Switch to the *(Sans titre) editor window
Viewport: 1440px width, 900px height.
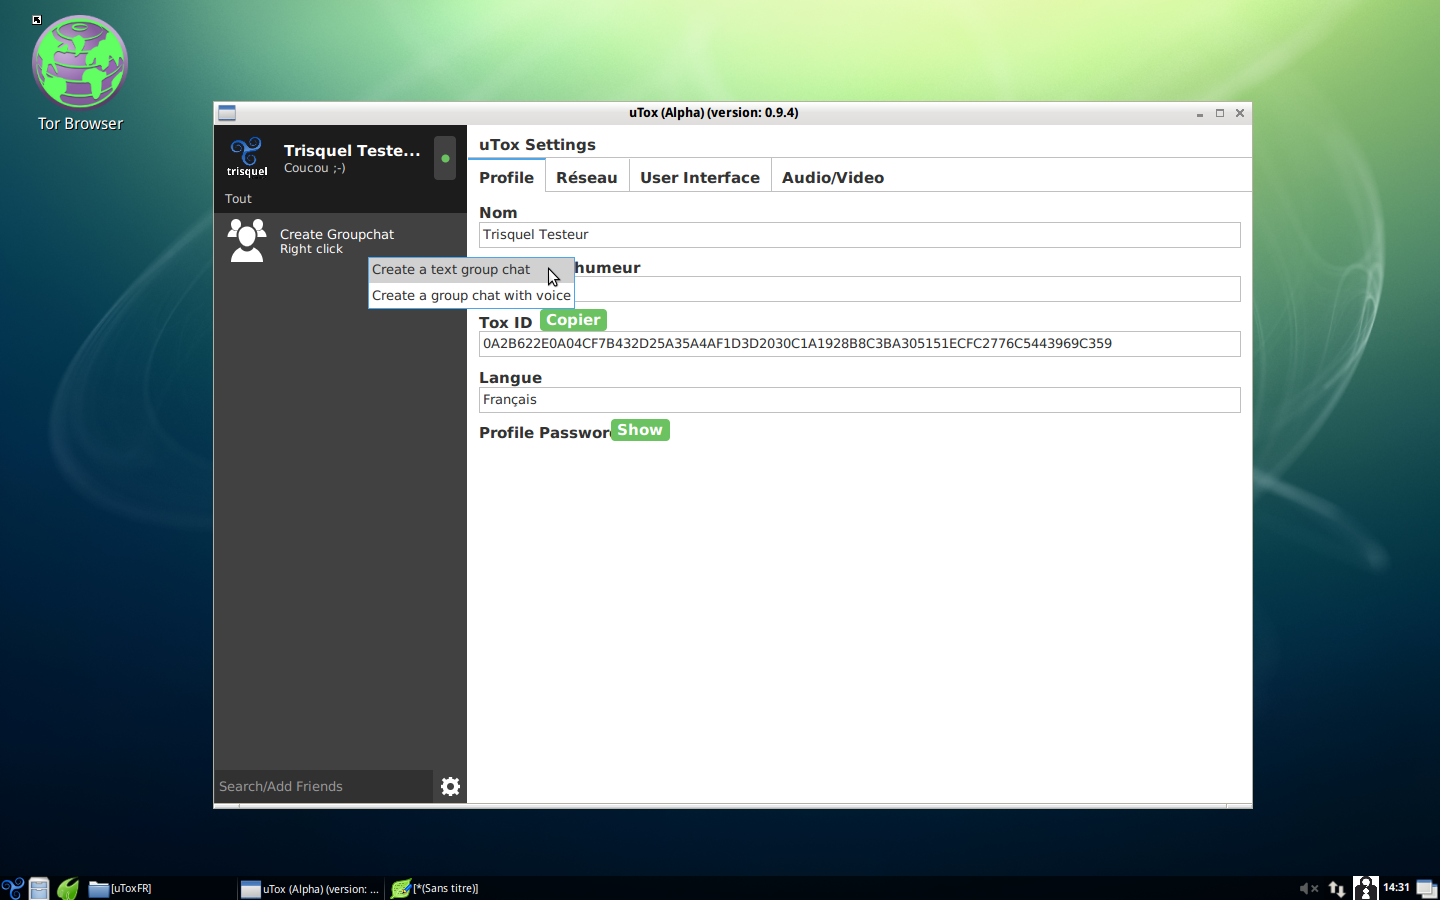click(x=462, y=888)
